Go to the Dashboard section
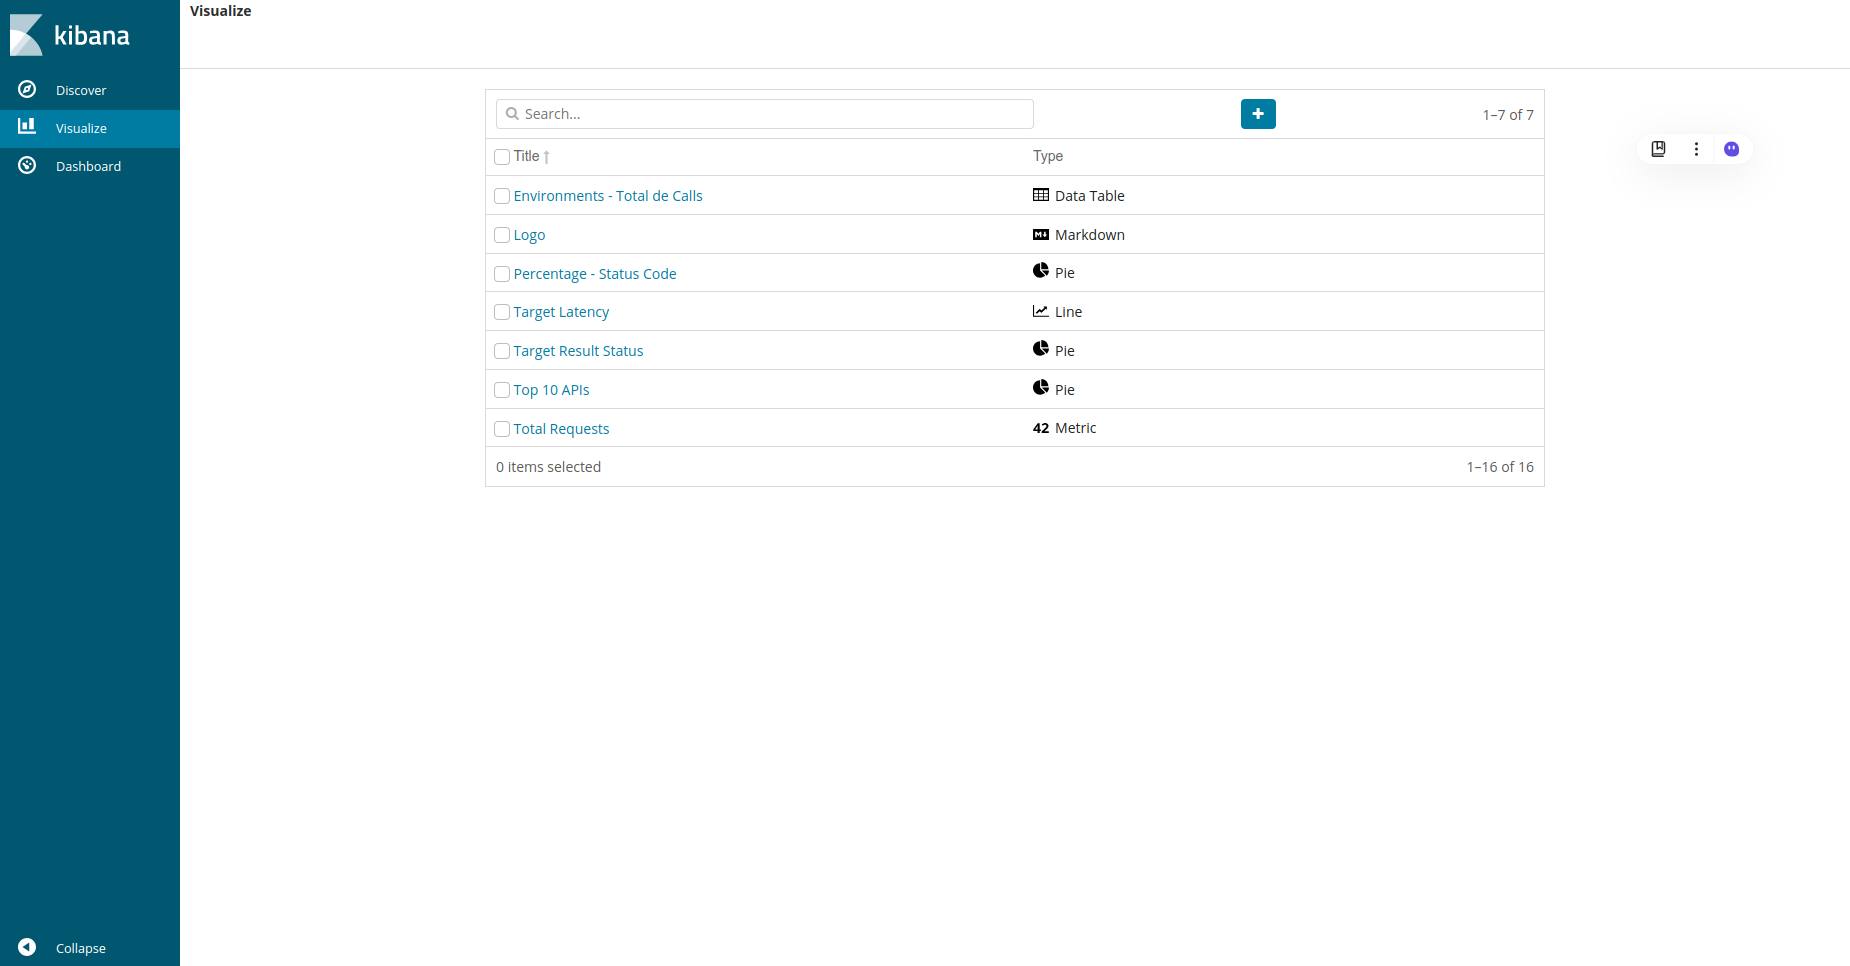The width and height of the screenshot is (1850, 966). [x=88, y=166]
